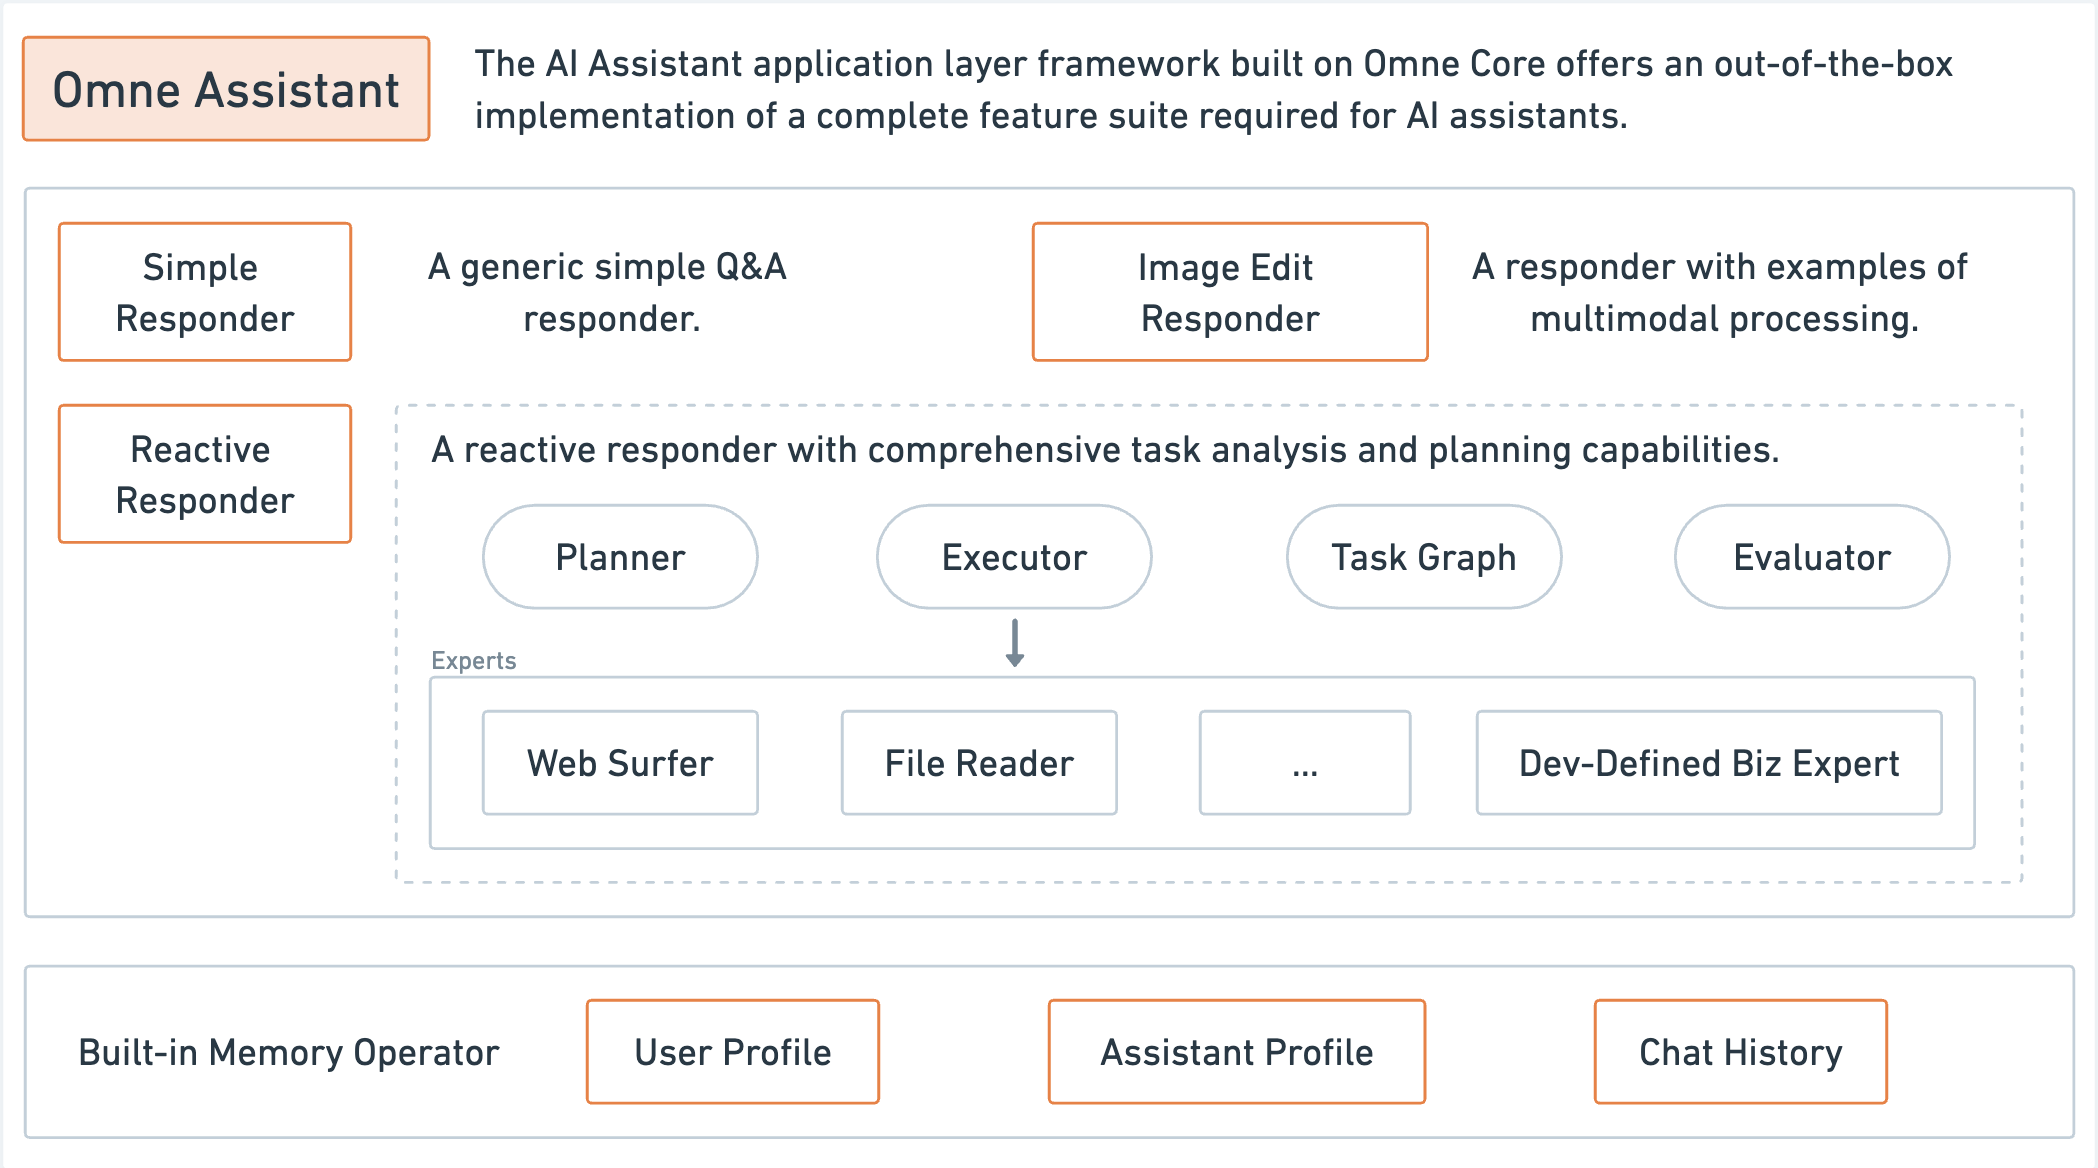
Task: Select the Simple Responder box
Action: click(x=205, y=292)
